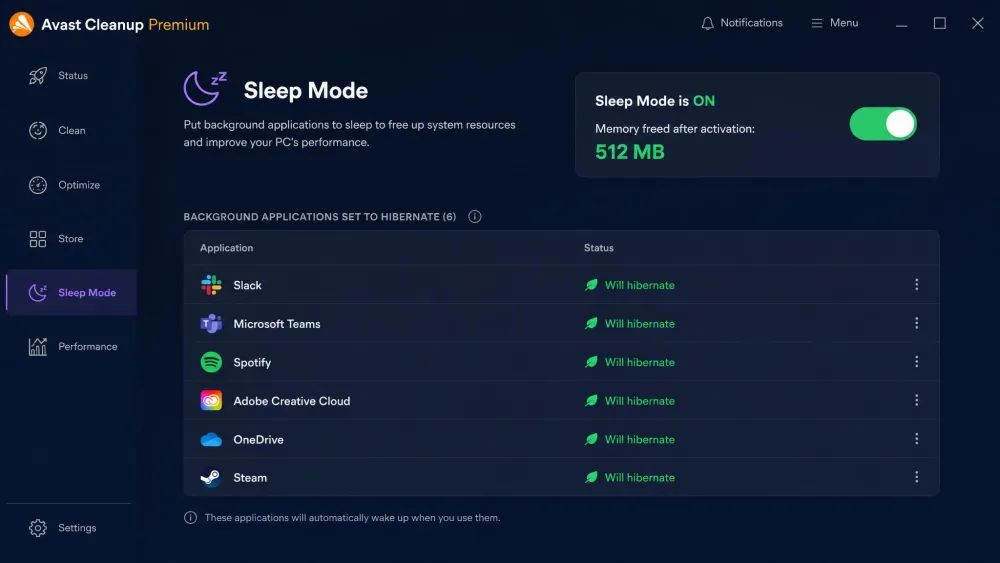Click the Performance chart icon
1000x563 pixels.
click(38, 346)
